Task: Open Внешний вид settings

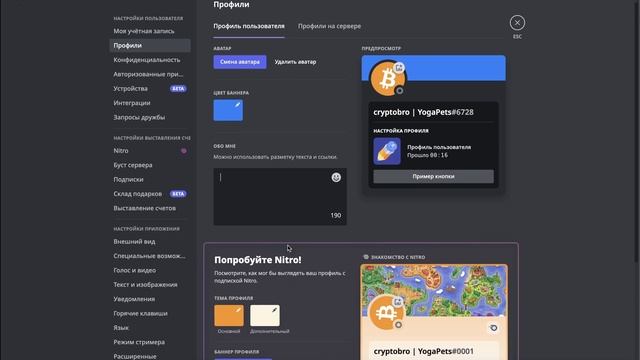Action: pyautogui.click(x=150, y=242)
